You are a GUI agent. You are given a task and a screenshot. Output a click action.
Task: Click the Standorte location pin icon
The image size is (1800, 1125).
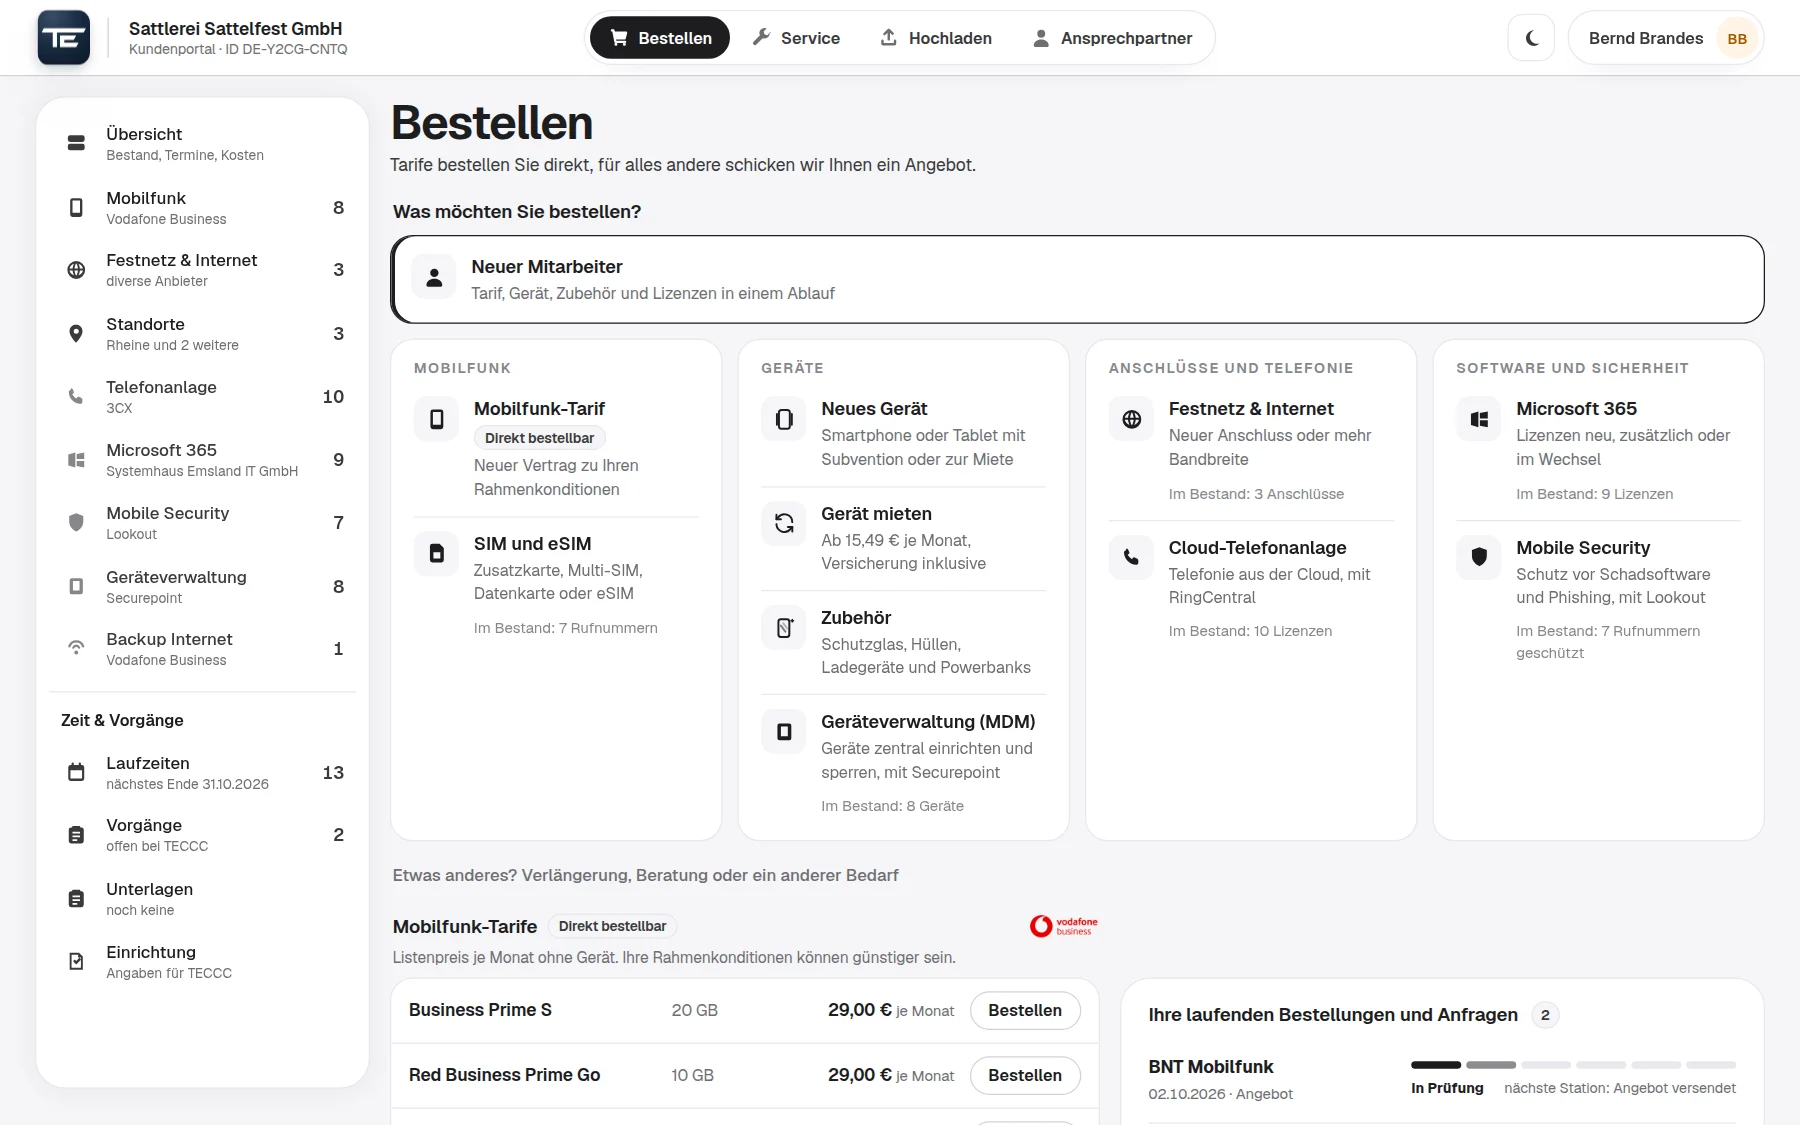76,333
